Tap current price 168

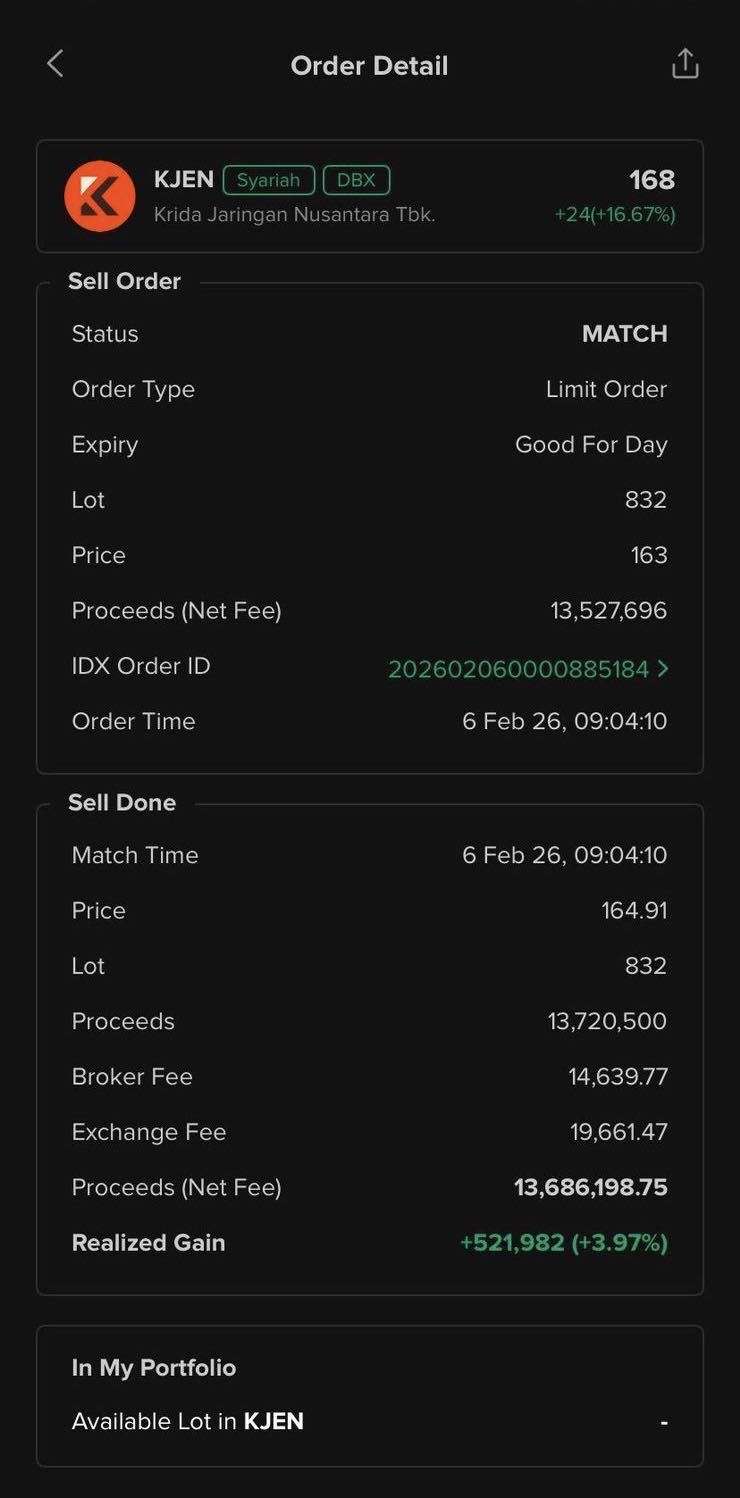tap(652, 180)
